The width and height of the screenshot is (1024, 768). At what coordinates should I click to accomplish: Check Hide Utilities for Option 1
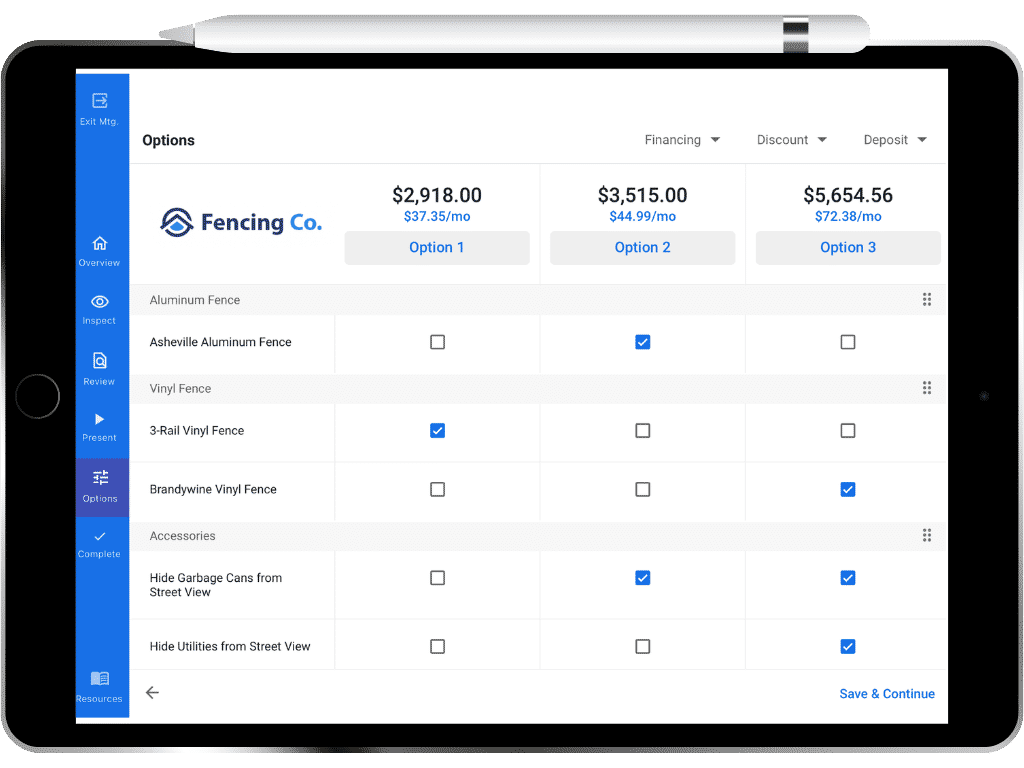(438, 647)
